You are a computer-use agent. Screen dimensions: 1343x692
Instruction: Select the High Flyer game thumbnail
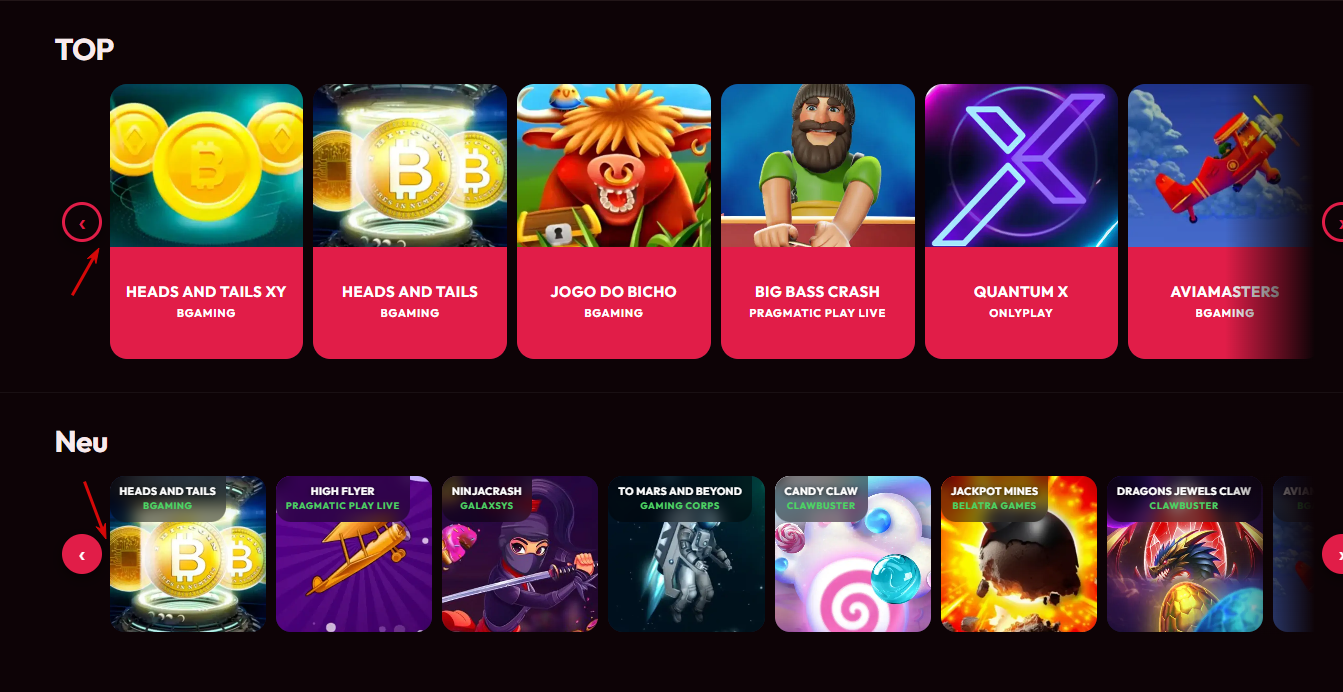pos(353,554)
